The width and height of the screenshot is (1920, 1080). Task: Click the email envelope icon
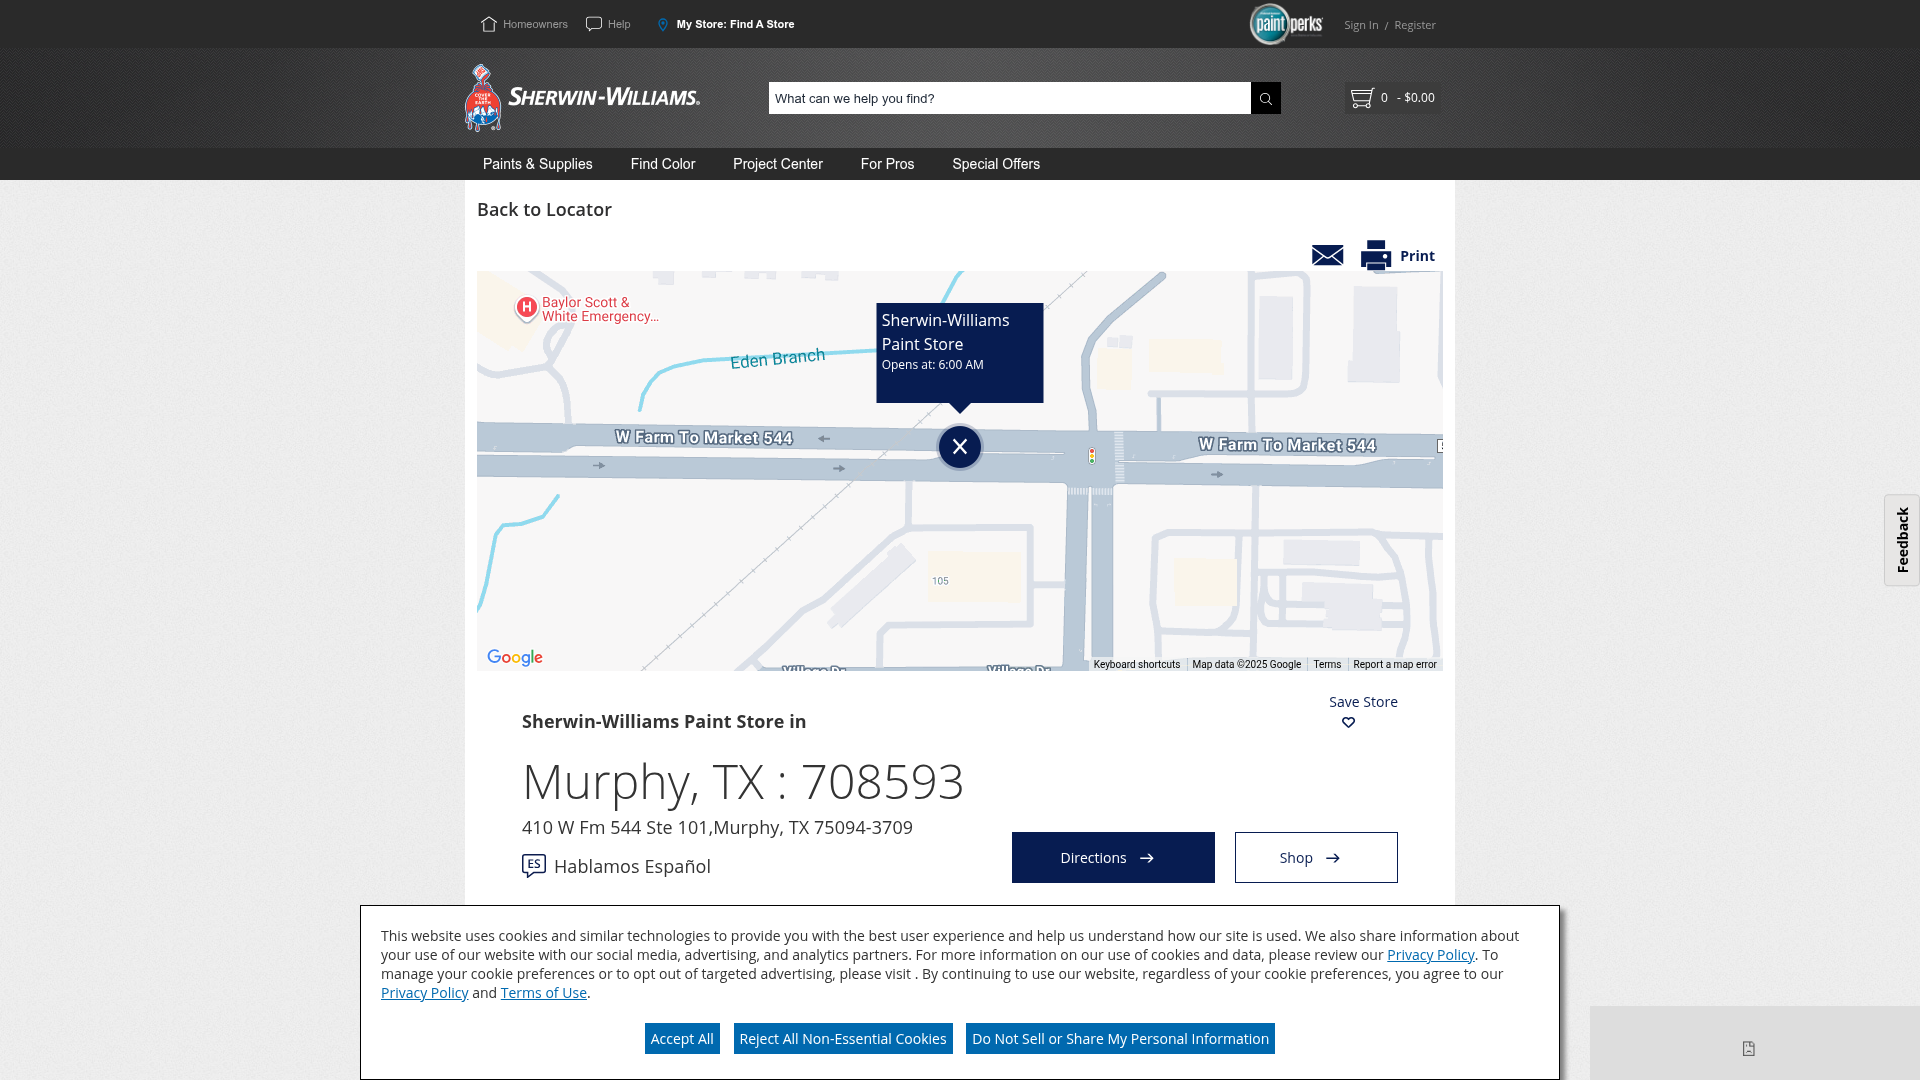click(x=1327, y=256)
